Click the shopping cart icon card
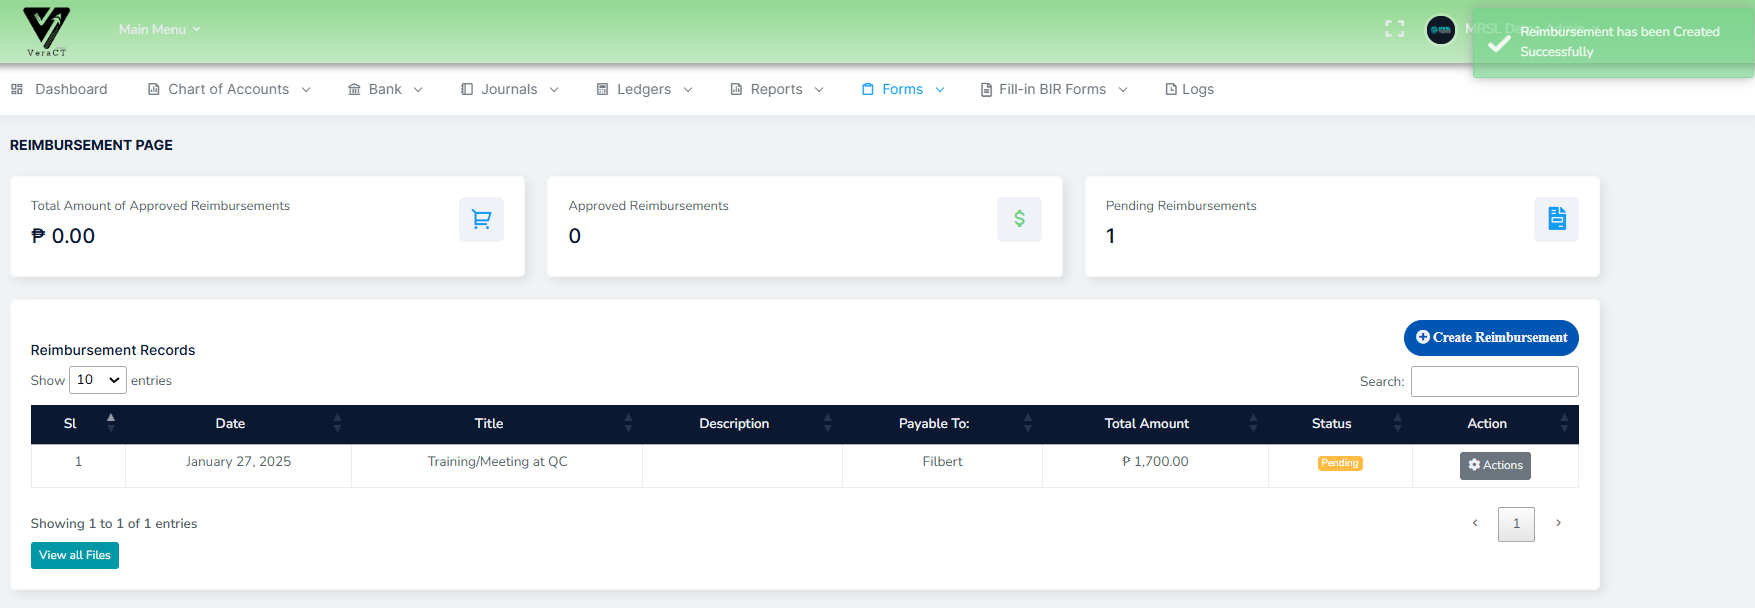This screenshot has width=1755, height=608. click(x=481, y=219)
